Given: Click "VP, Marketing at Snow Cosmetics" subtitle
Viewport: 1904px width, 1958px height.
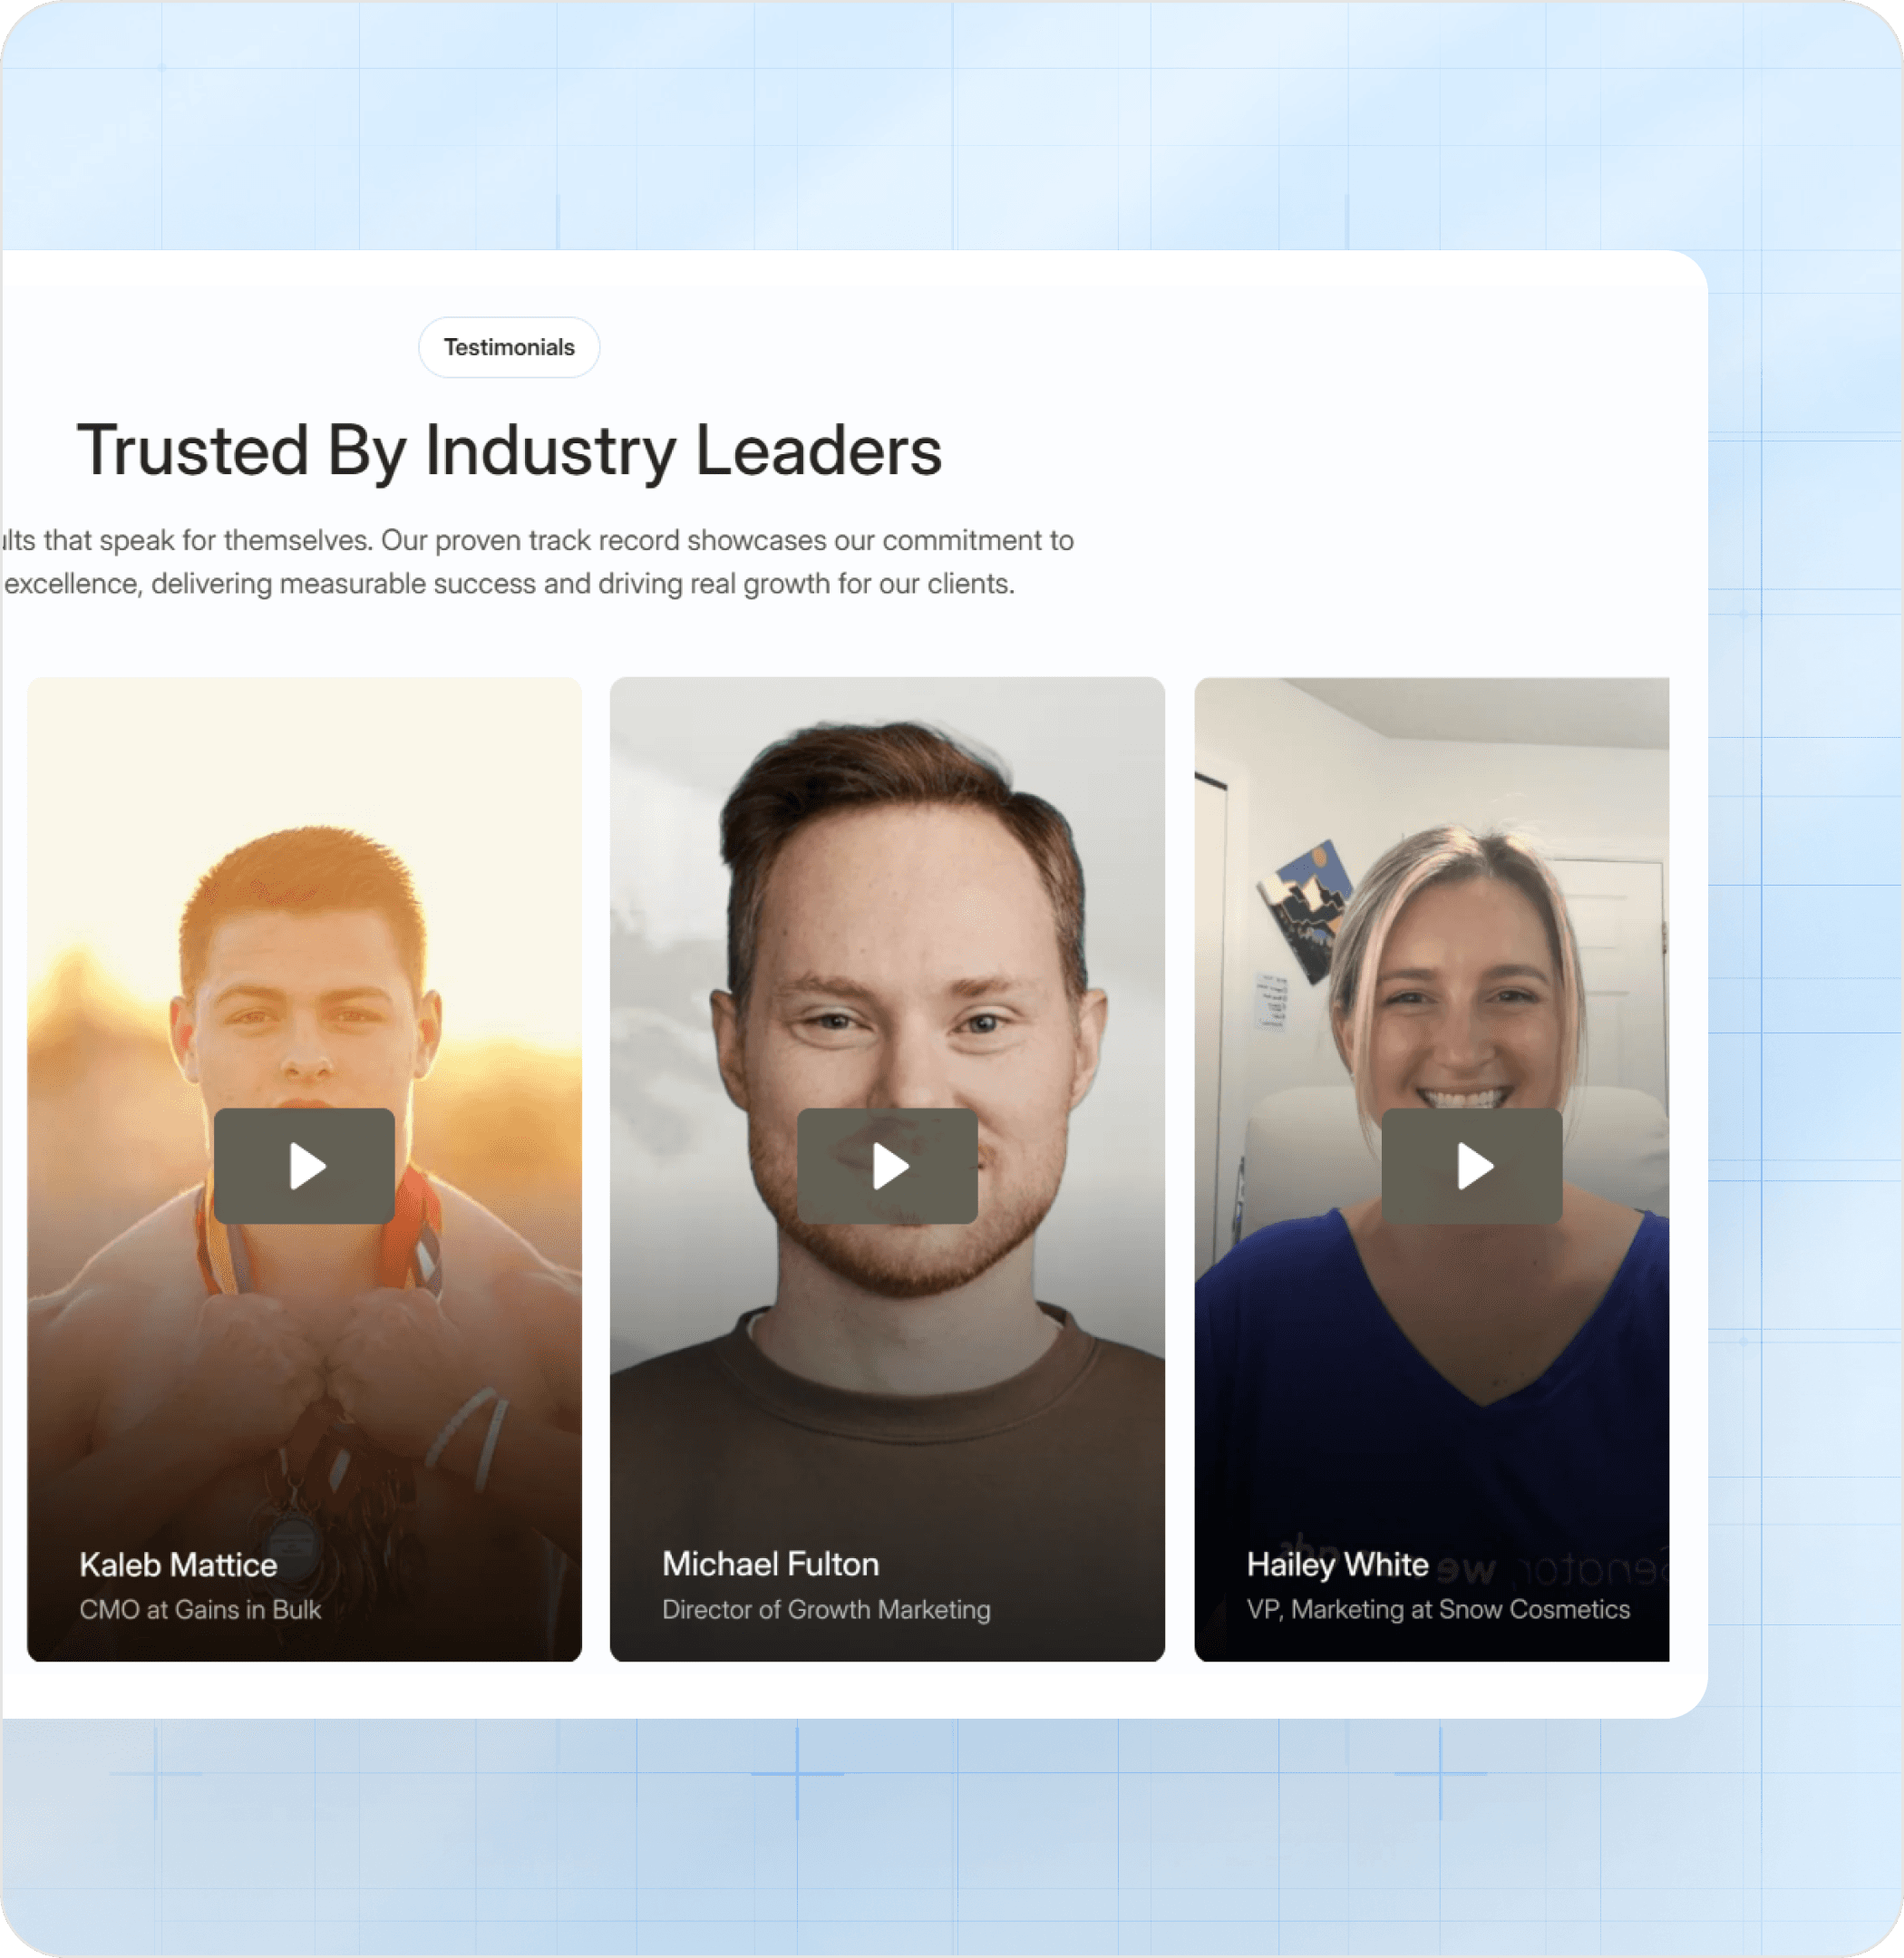Looking at the screenshot, I should 1438,1610.
